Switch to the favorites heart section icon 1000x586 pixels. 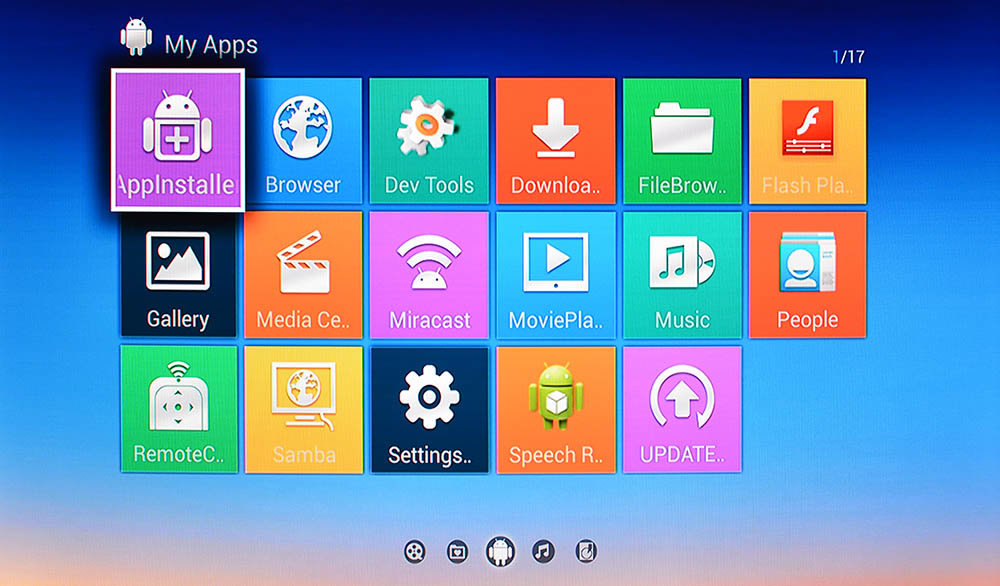point(457,552)
